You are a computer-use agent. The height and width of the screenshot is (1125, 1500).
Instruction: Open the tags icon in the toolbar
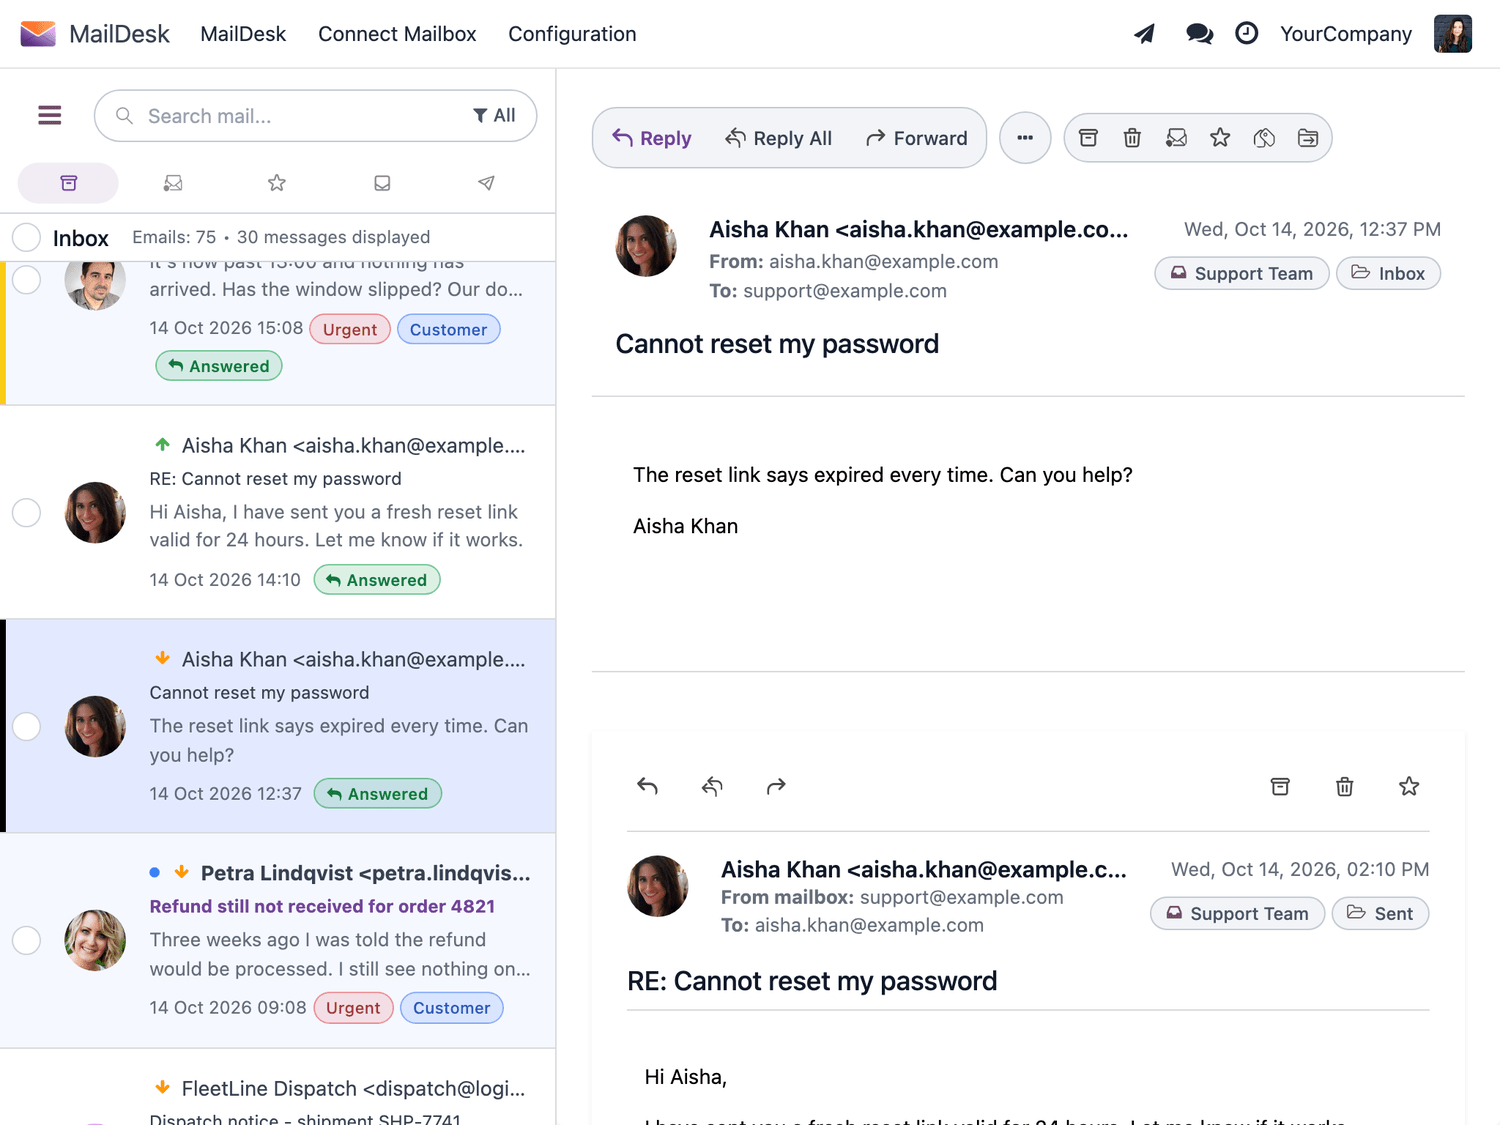click(1264, 138)
